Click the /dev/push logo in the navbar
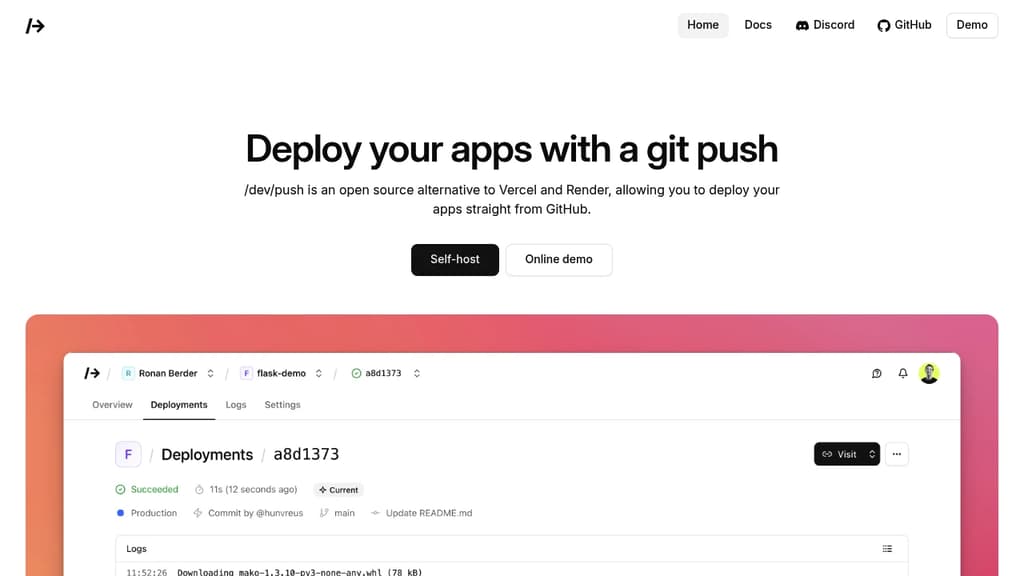This screenshot has height=576, width=1024. 34,25
